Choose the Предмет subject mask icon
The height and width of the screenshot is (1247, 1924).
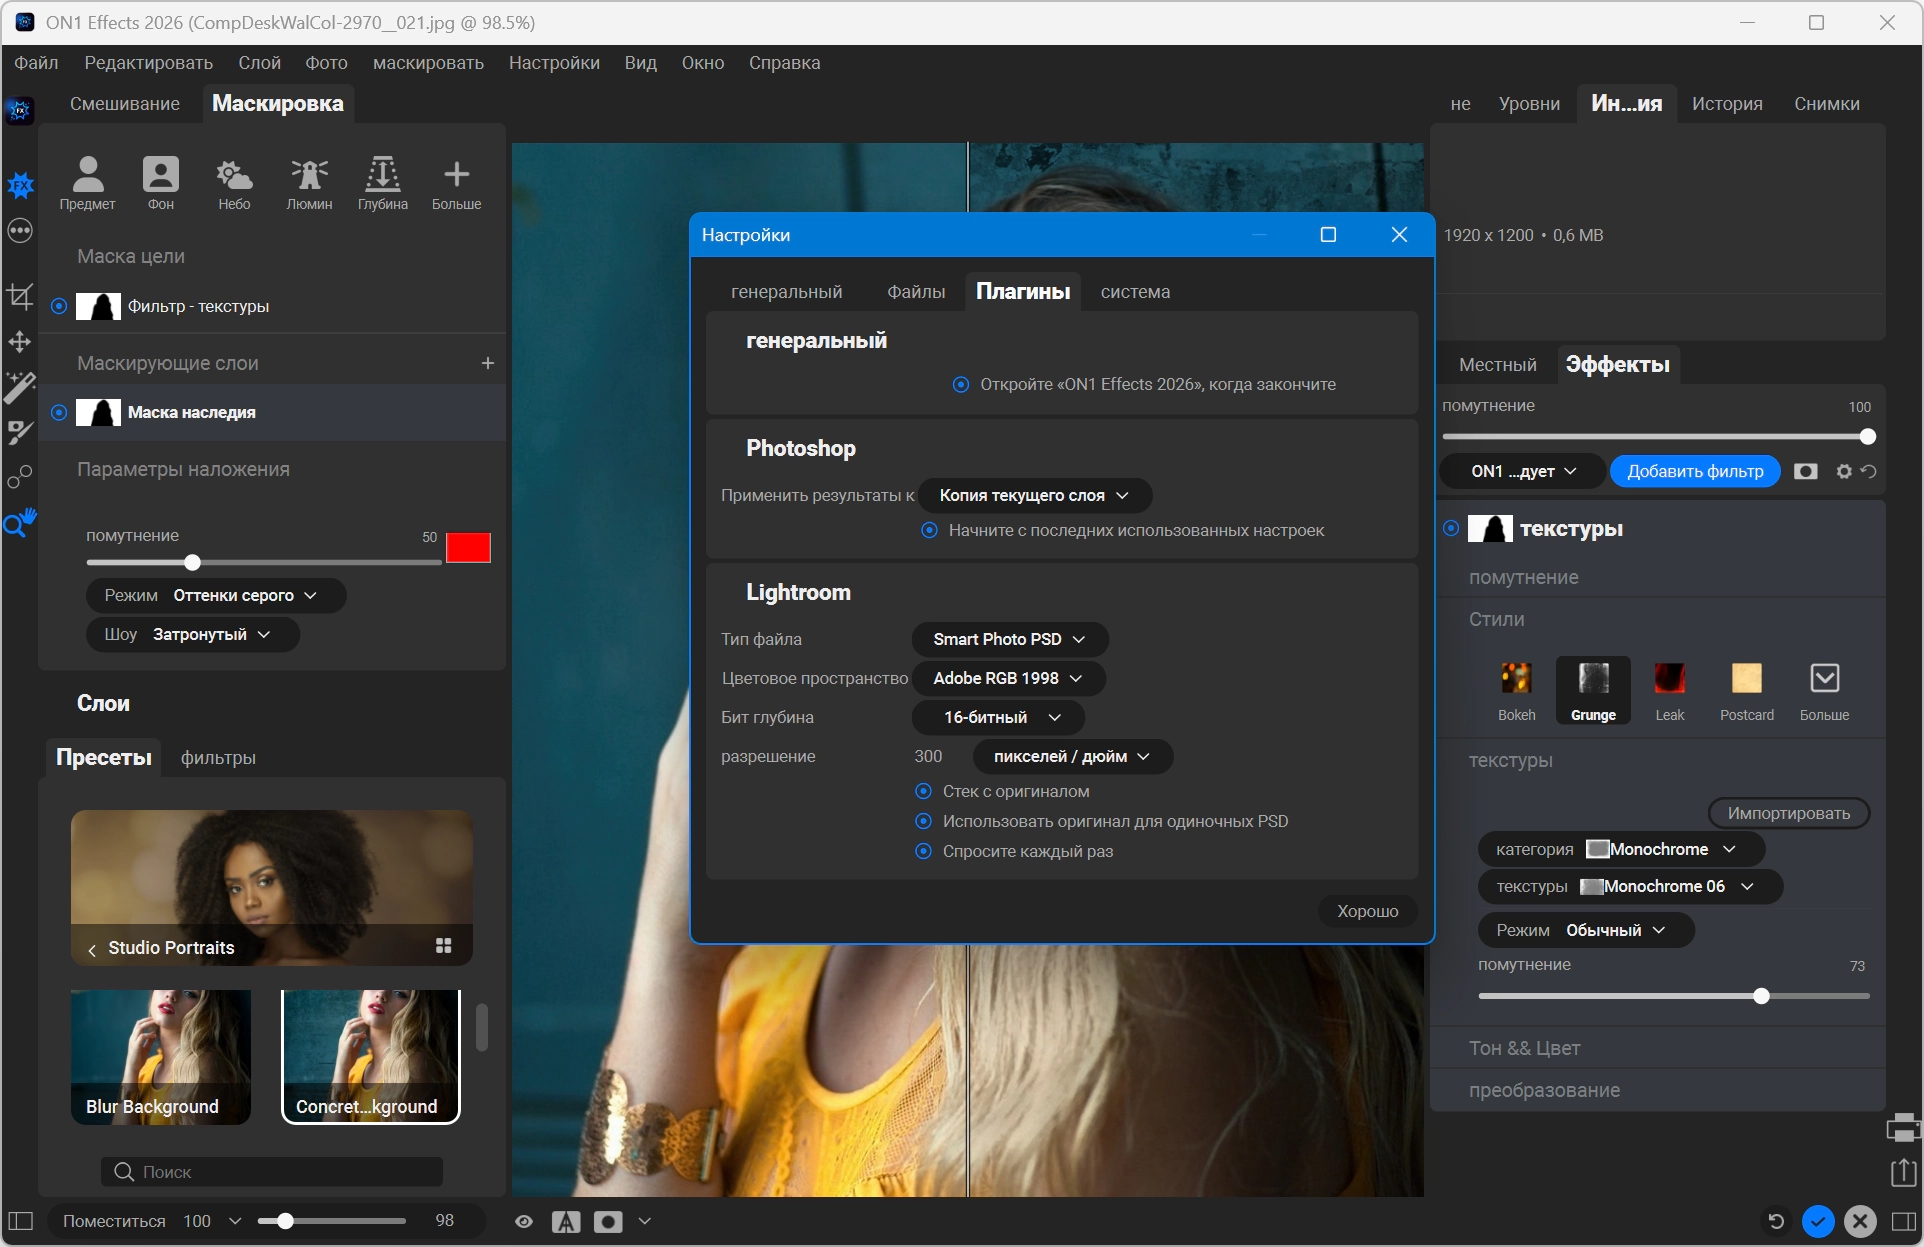coord(88,183)
